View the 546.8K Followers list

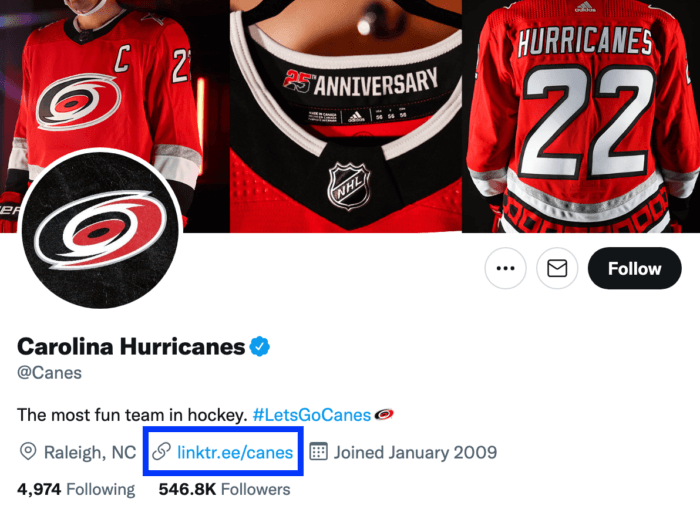[x=224, y=489]
